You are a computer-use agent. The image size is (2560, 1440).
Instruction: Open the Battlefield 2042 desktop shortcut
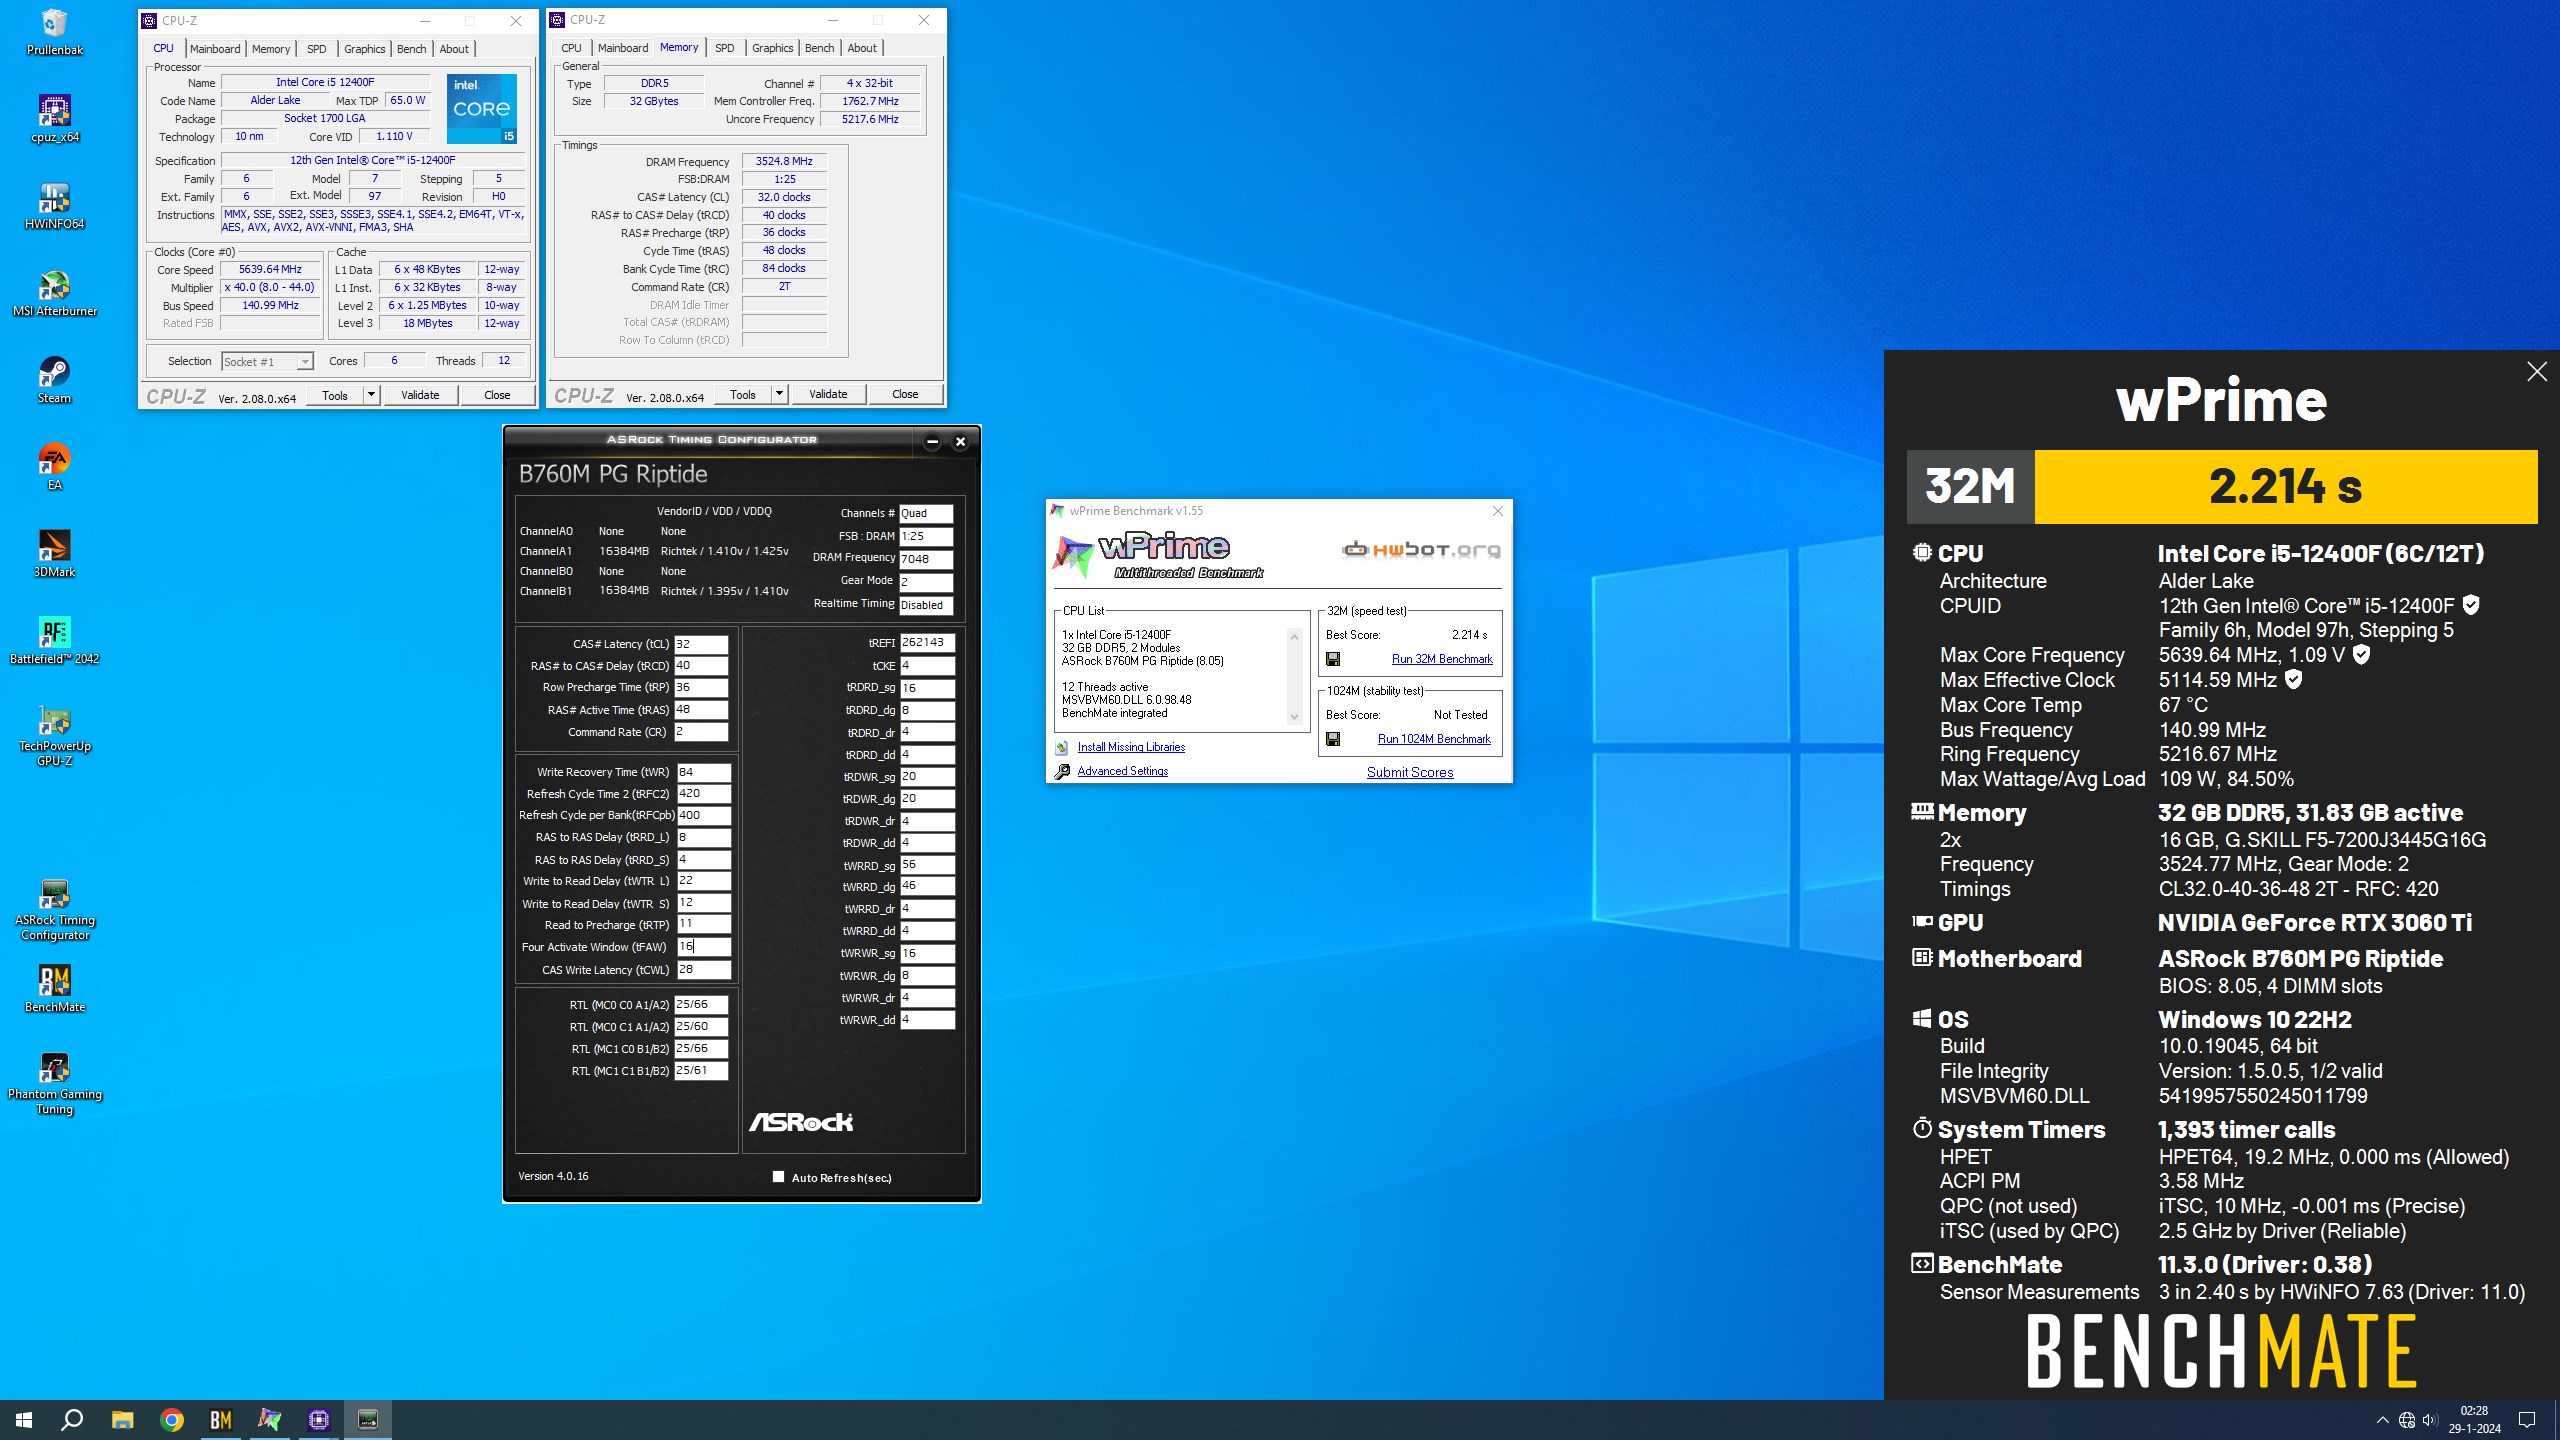point(54,641)
